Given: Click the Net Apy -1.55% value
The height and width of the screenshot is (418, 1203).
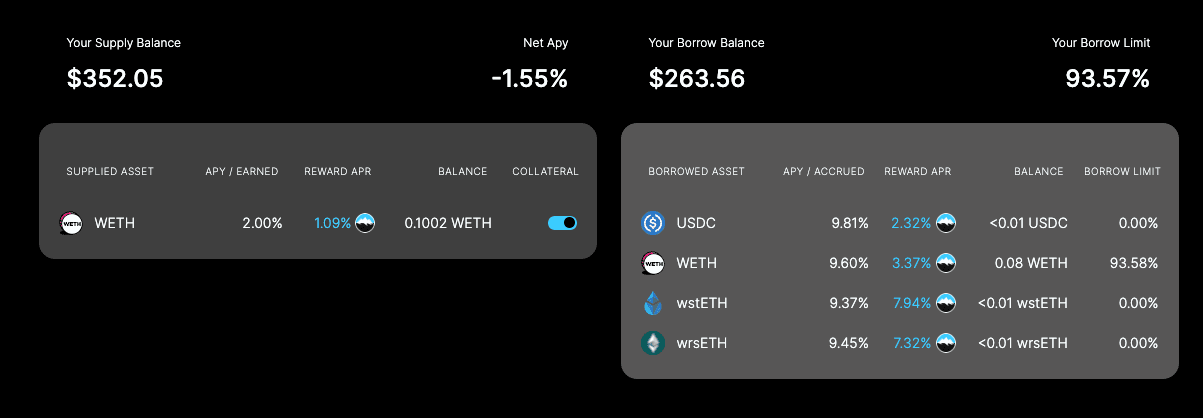Looking at the screenshot, I should tap(529, 79).
